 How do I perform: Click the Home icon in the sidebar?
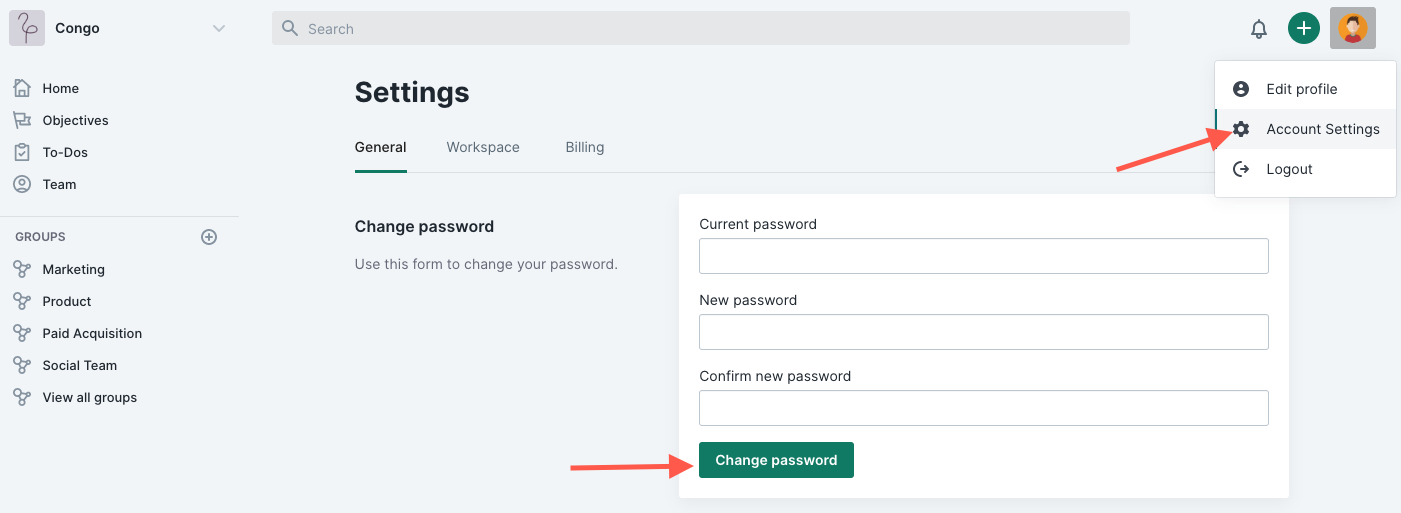click(x=22, y=88)
